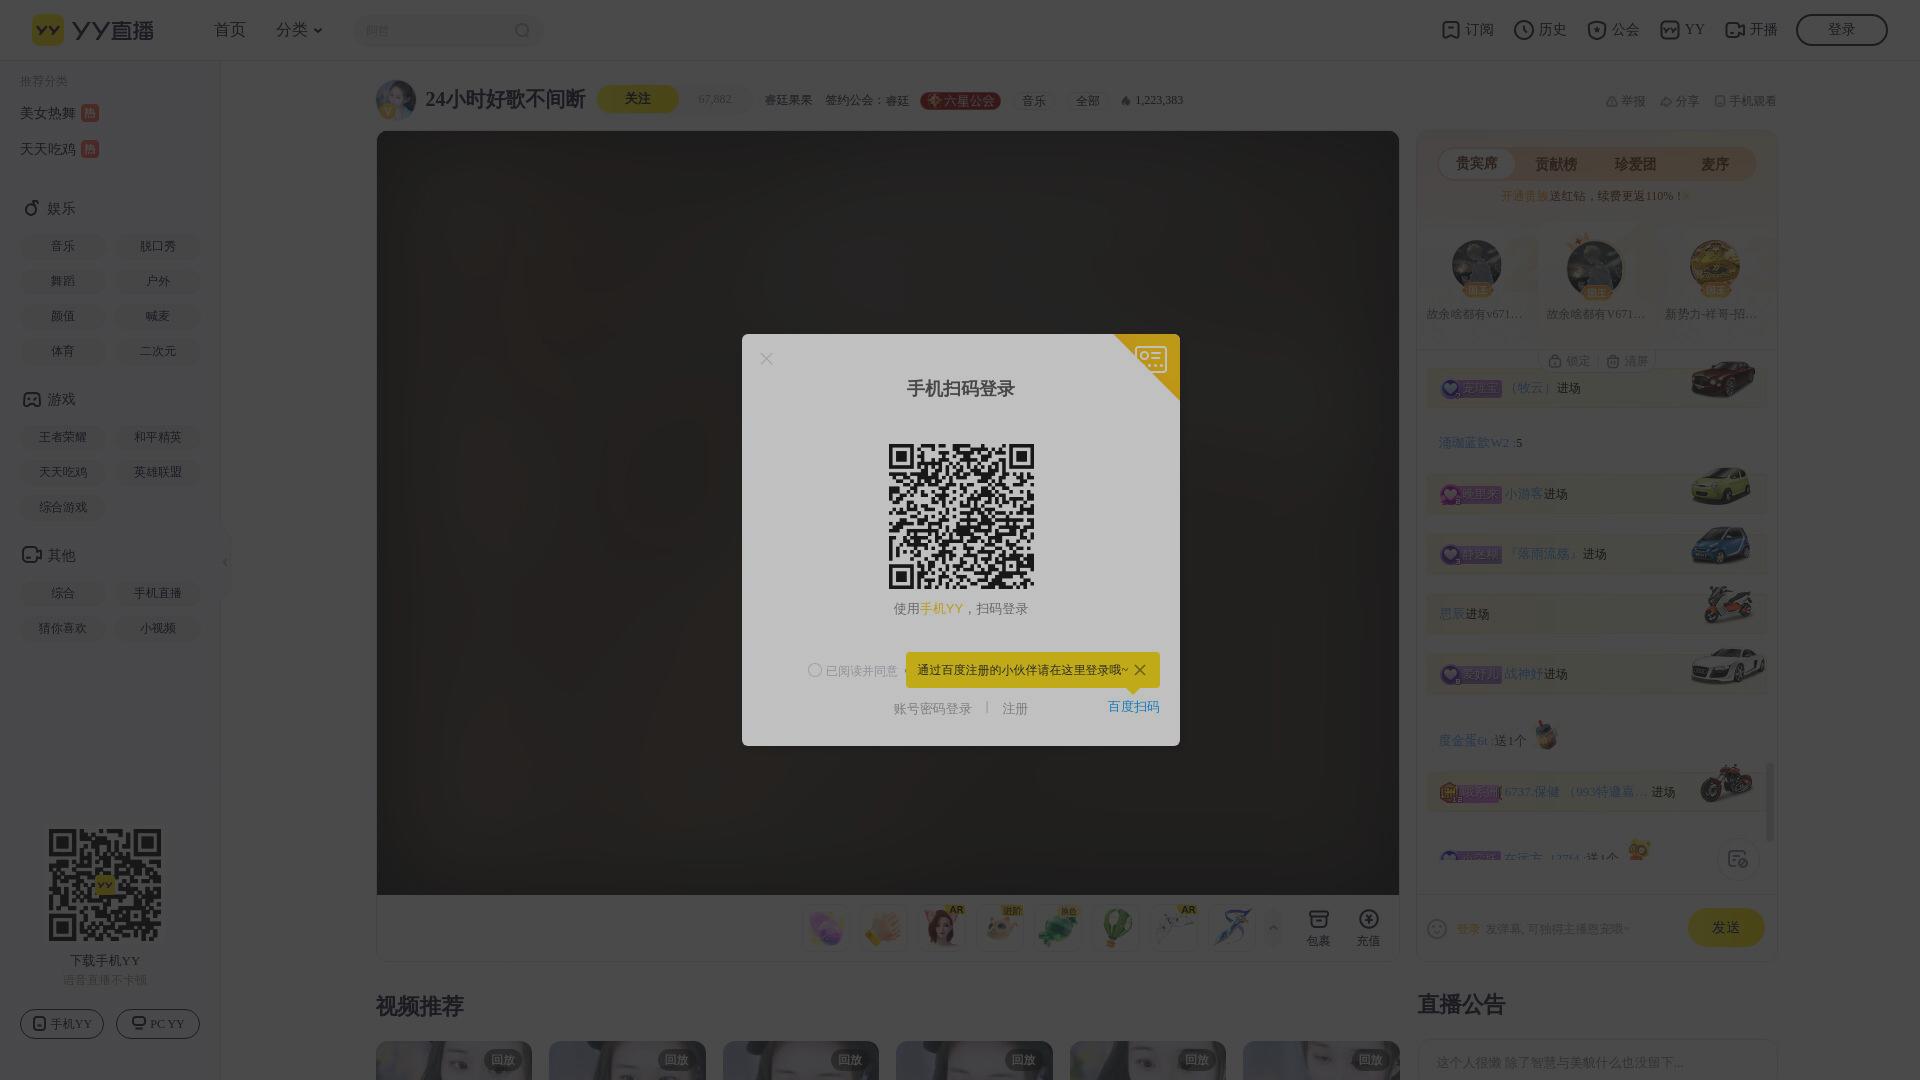Click the PC YY download button
Screen dimensions: 1920x1080
(x=158, y=1024)
